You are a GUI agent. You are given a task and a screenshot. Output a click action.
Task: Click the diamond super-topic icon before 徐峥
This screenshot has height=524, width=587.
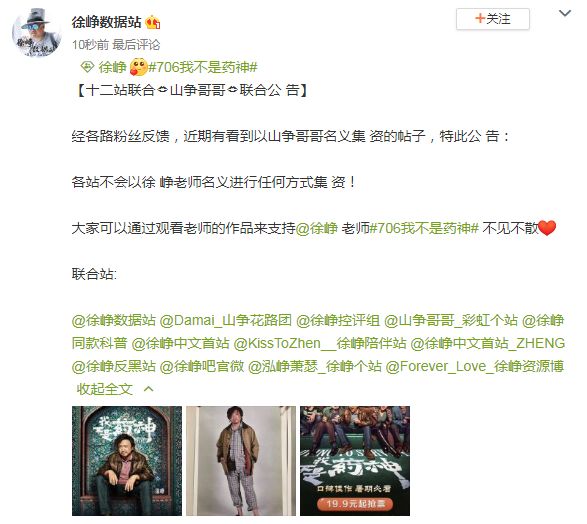[x=87, y=67]
